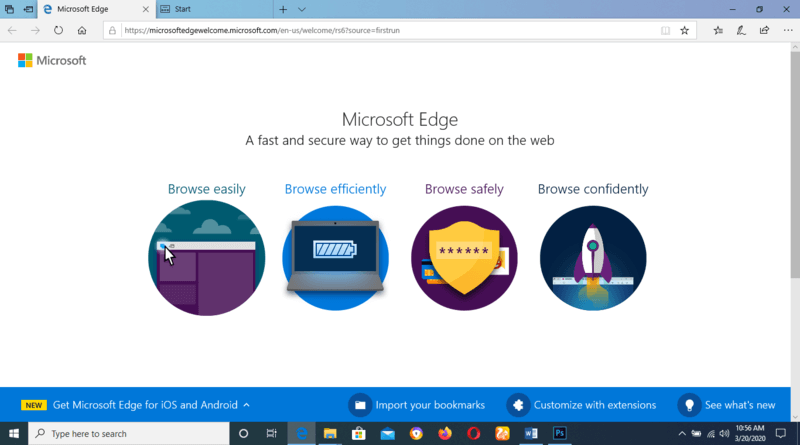Image resolution: width=800 pixels, height=445 pixels.
Task: Click the Refresh page icon
Action: pyautogui.click(x=58, y=30)
